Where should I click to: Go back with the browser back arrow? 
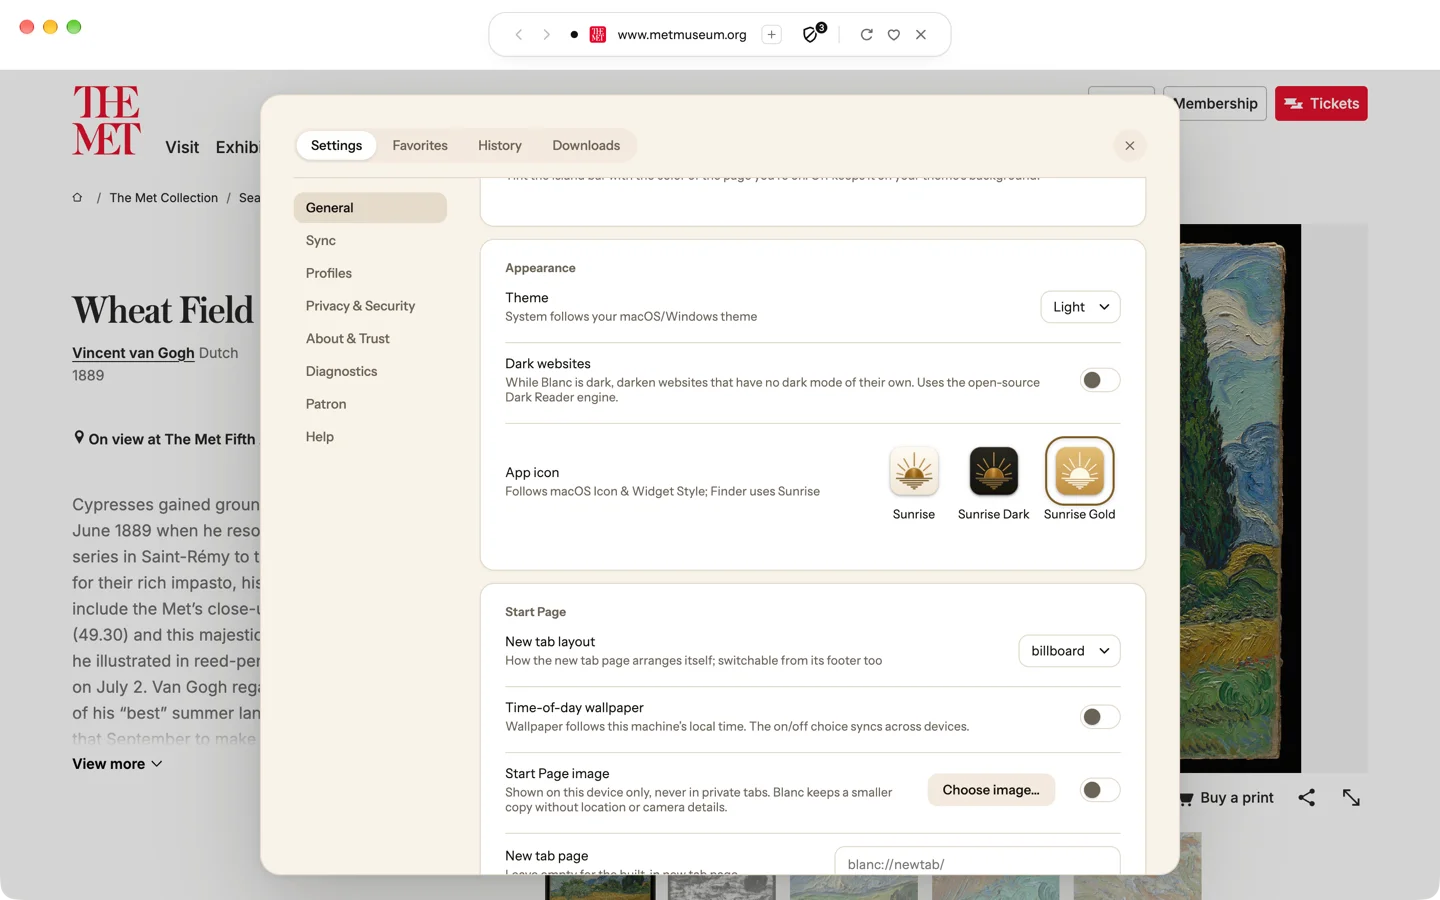(x=519, y=35)
